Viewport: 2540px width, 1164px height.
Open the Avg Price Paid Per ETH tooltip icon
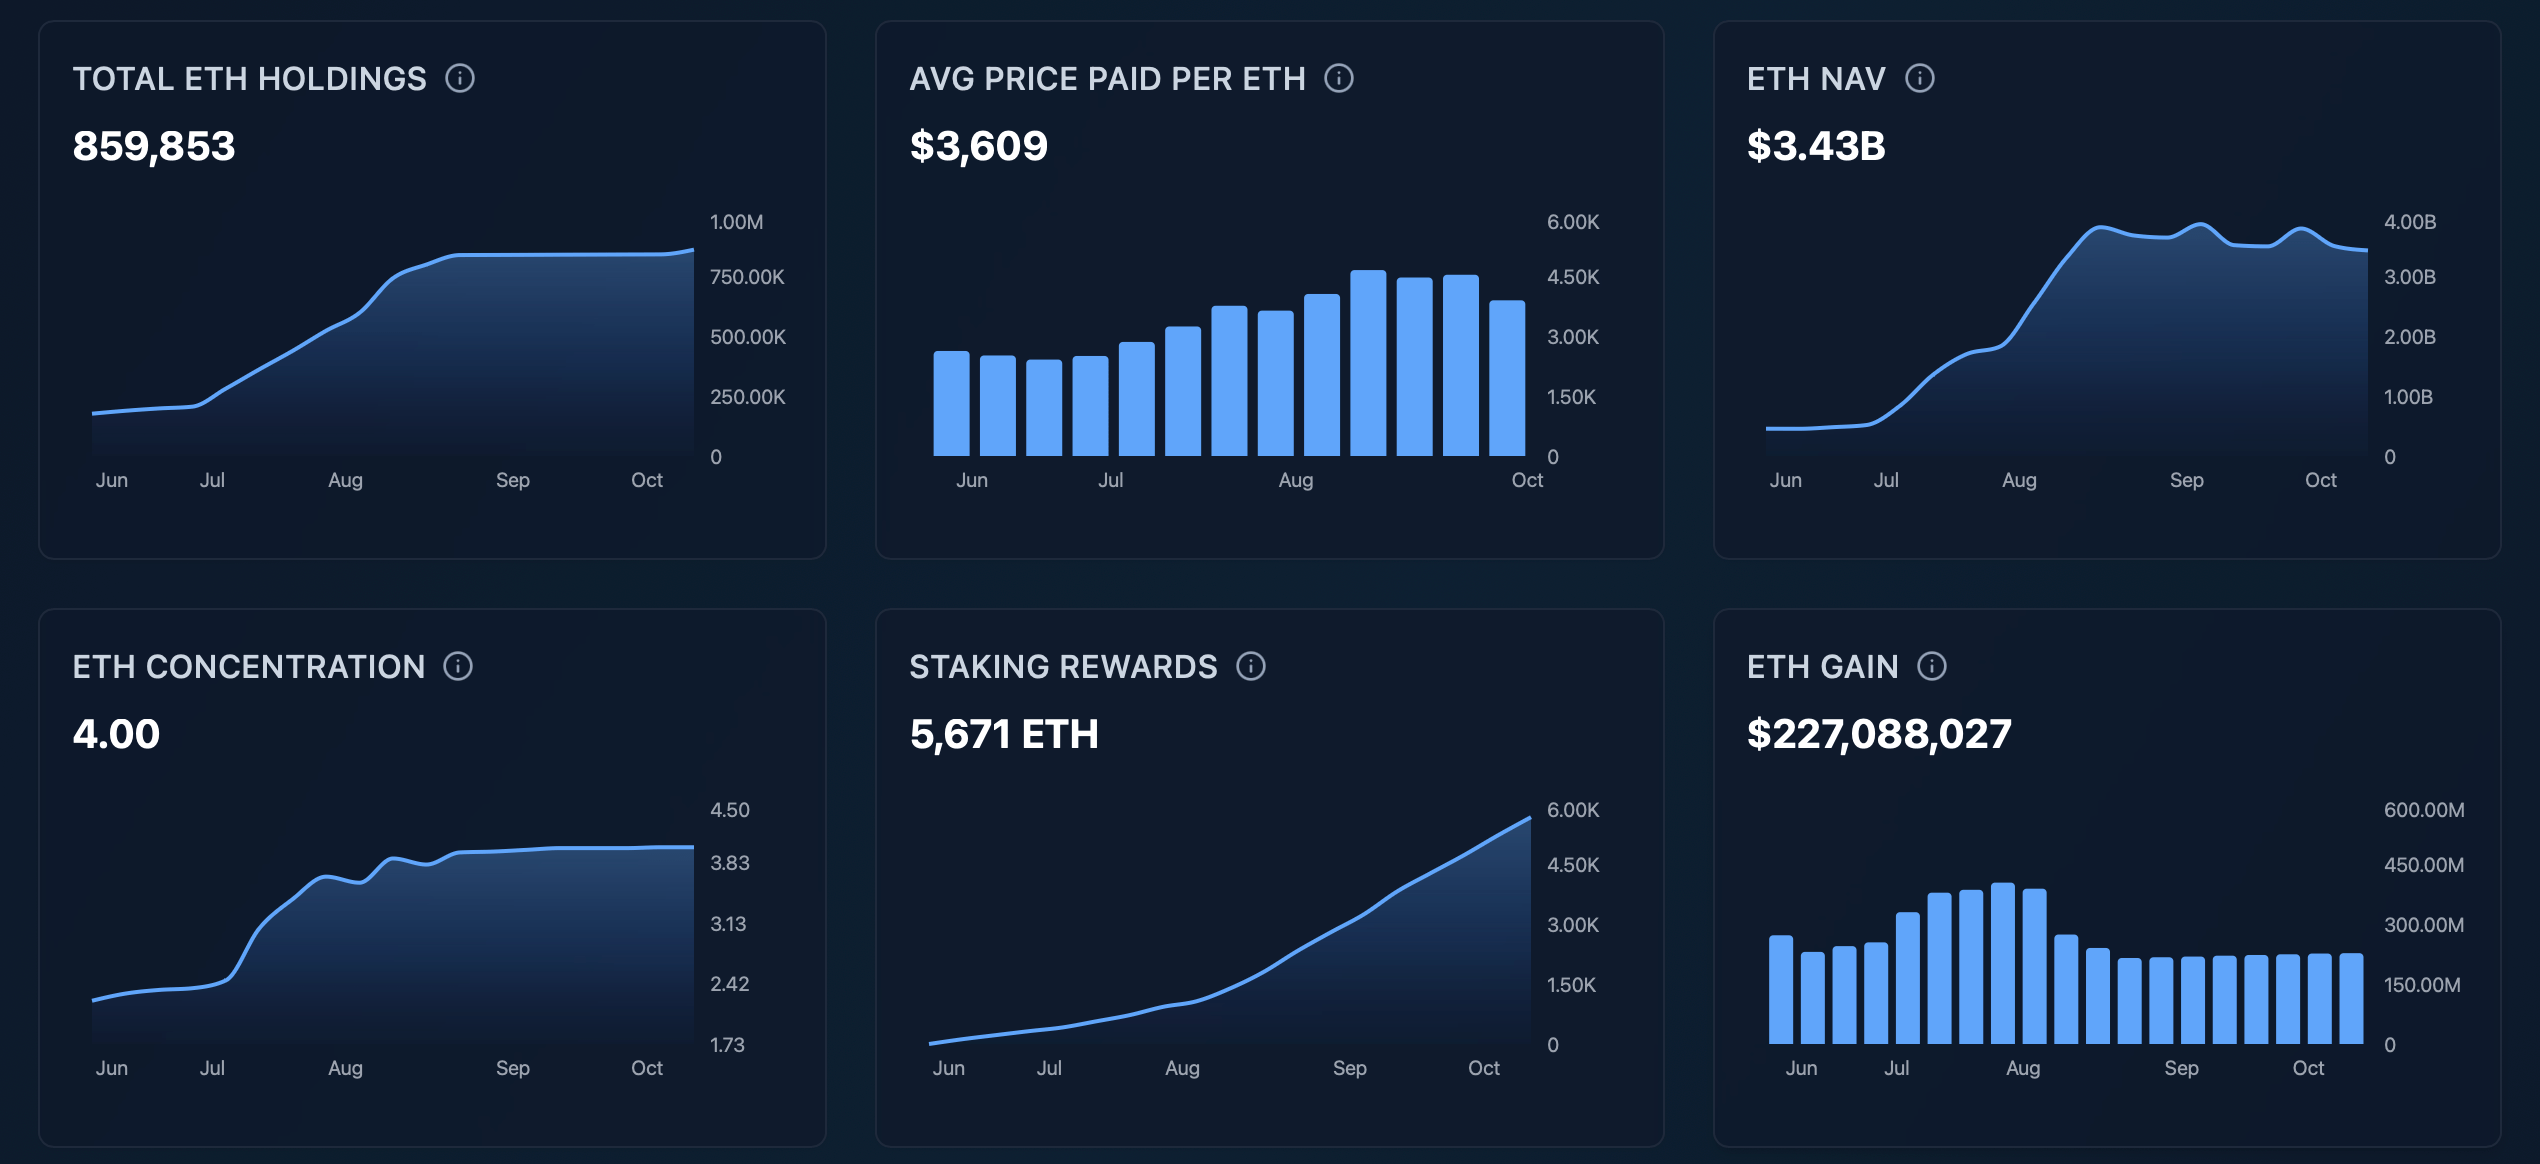pyautogui.click(x=1338, y=78)
